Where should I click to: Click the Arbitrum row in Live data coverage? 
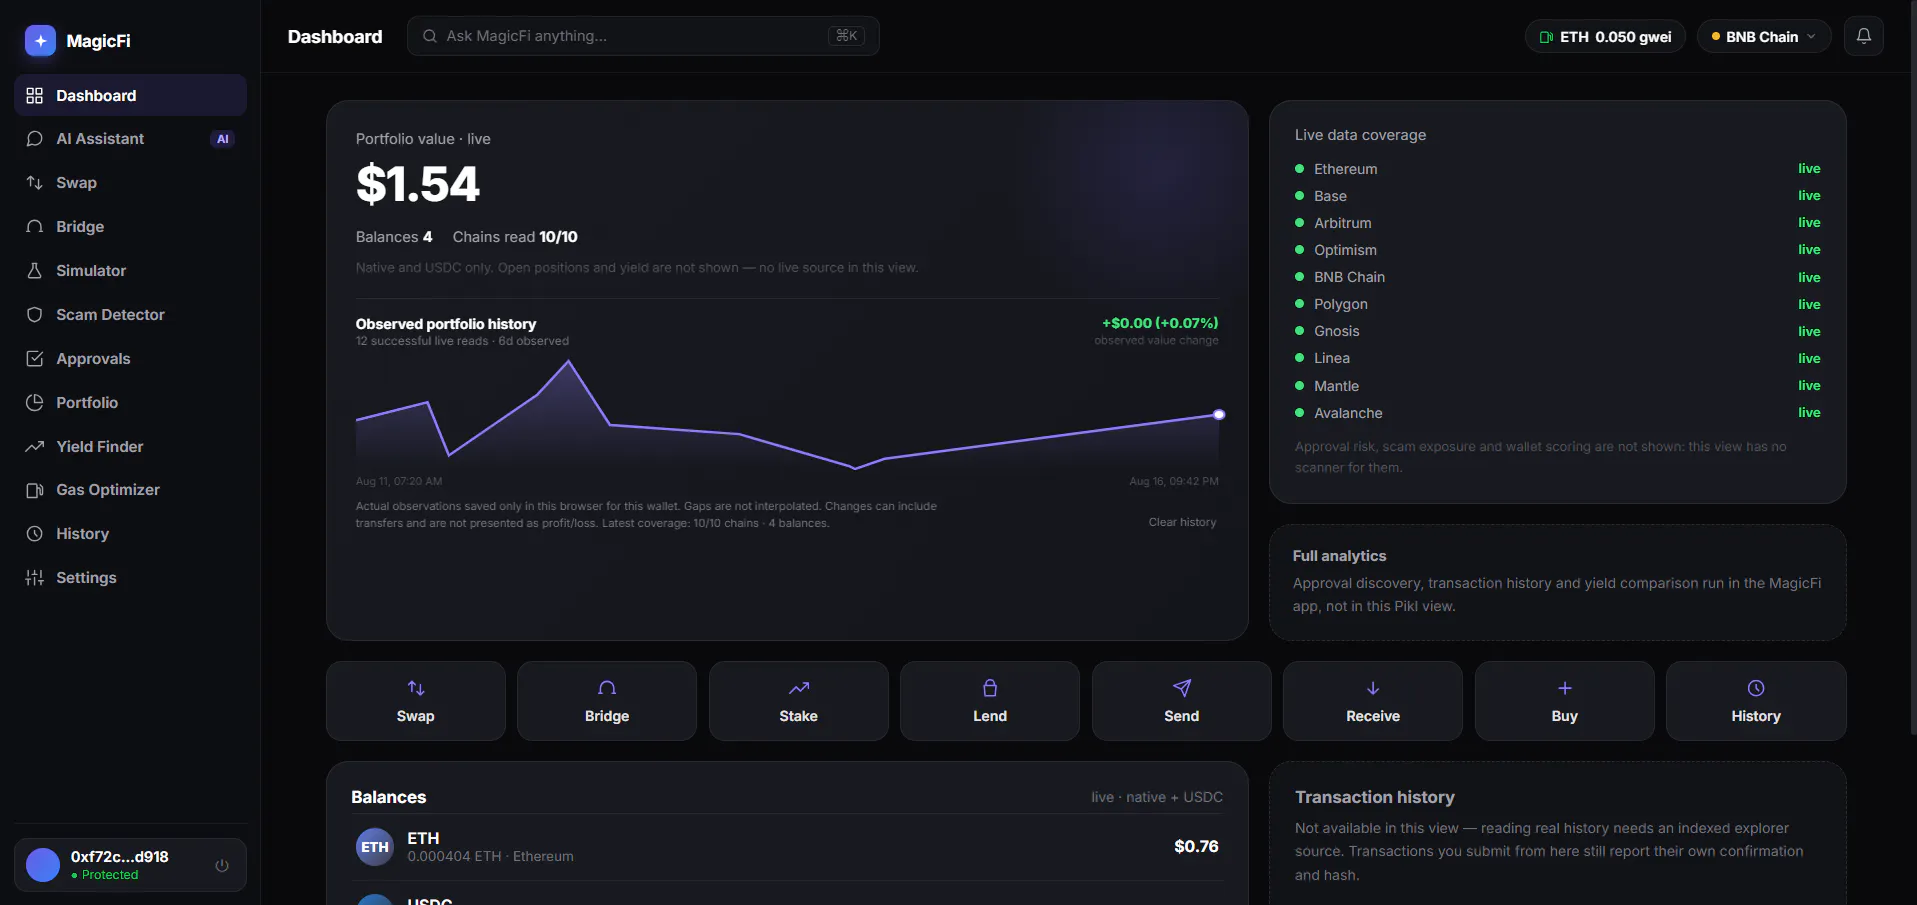click(1557, 223)
